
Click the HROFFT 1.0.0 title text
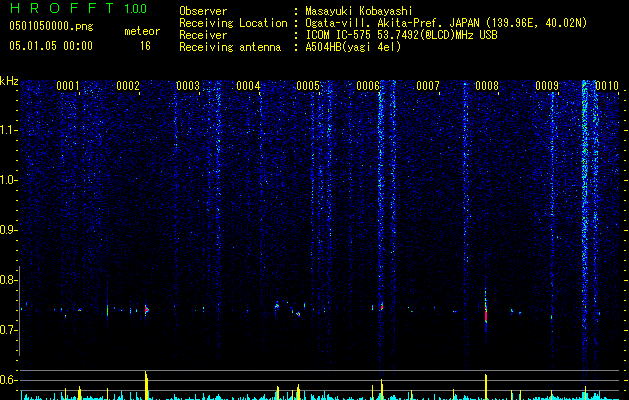coord(78,8)
